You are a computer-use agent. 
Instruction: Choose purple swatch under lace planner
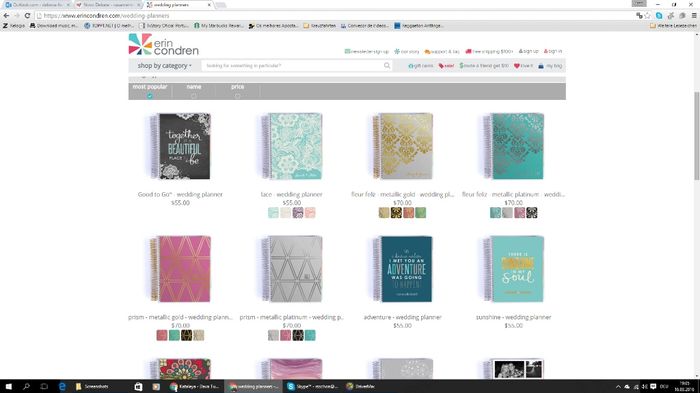[x=298, y=213]
